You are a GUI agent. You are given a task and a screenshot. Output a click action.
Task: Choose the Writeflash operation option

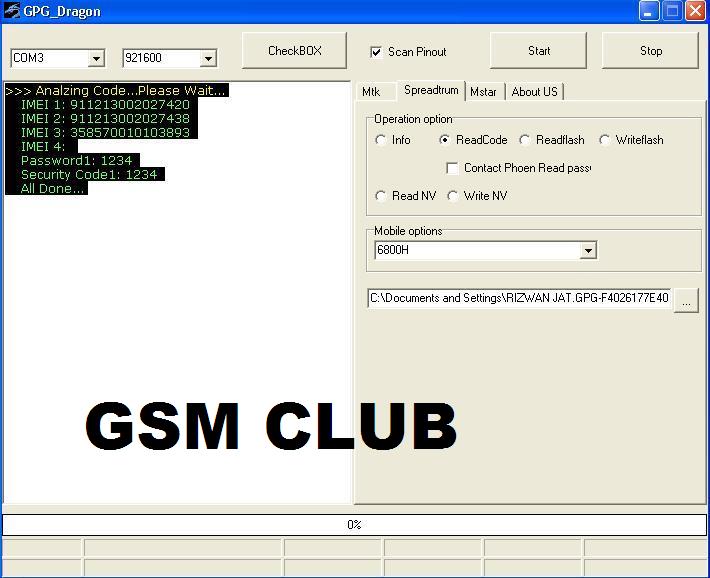point(605,140)
